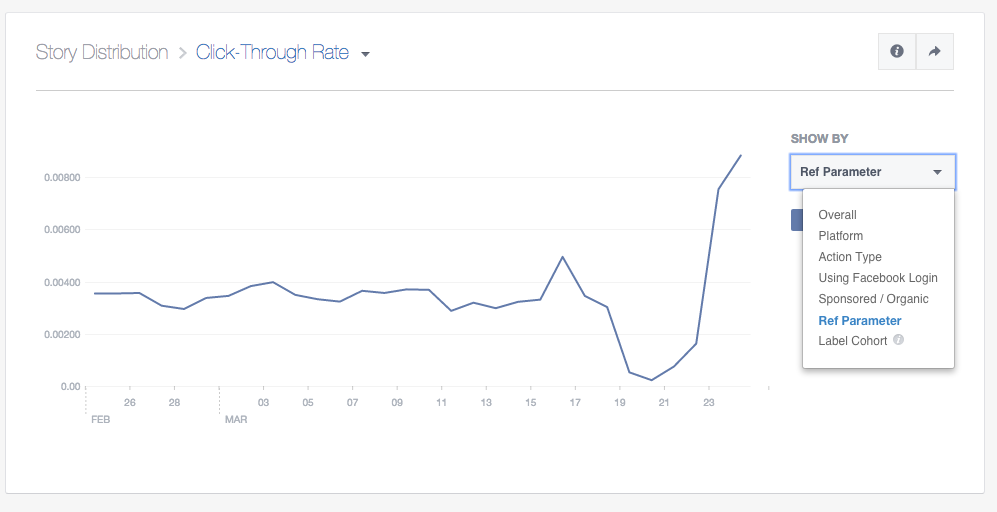The width and height of the screenshot is (997, 512).
Task: Click the 23 date label on axis
Action: click(x=708, y=403)
